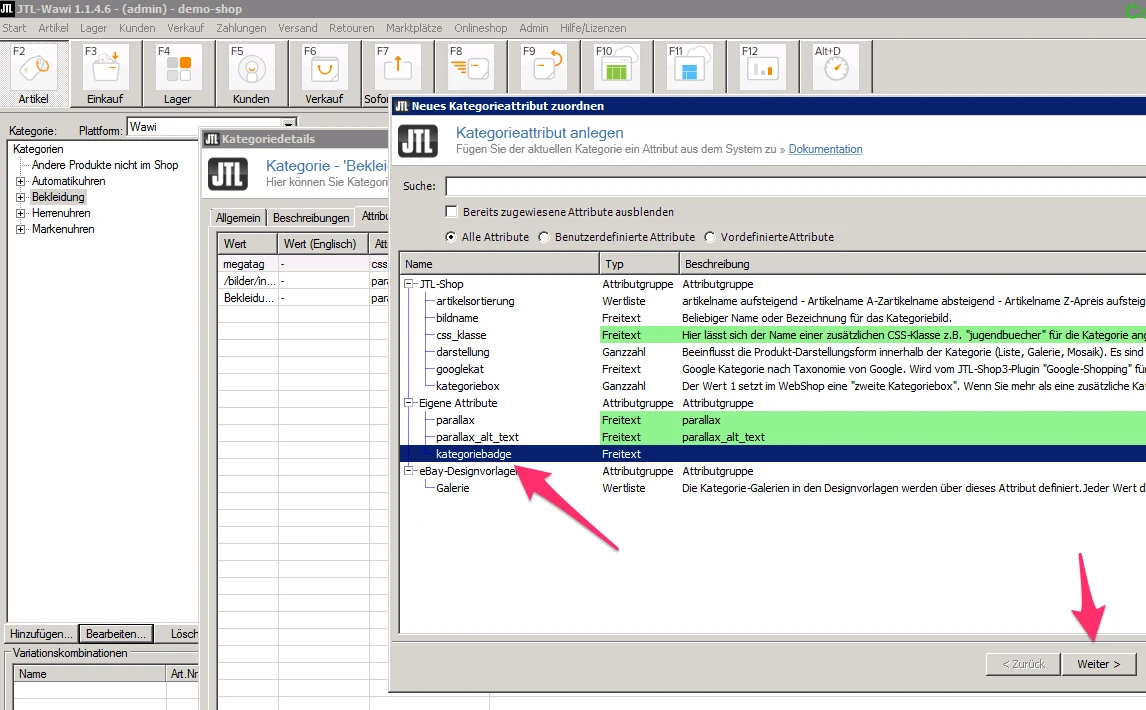Screen dimensions: 1146x710
Task: Expand the Automatikuhren category
Action: [20, 181]
